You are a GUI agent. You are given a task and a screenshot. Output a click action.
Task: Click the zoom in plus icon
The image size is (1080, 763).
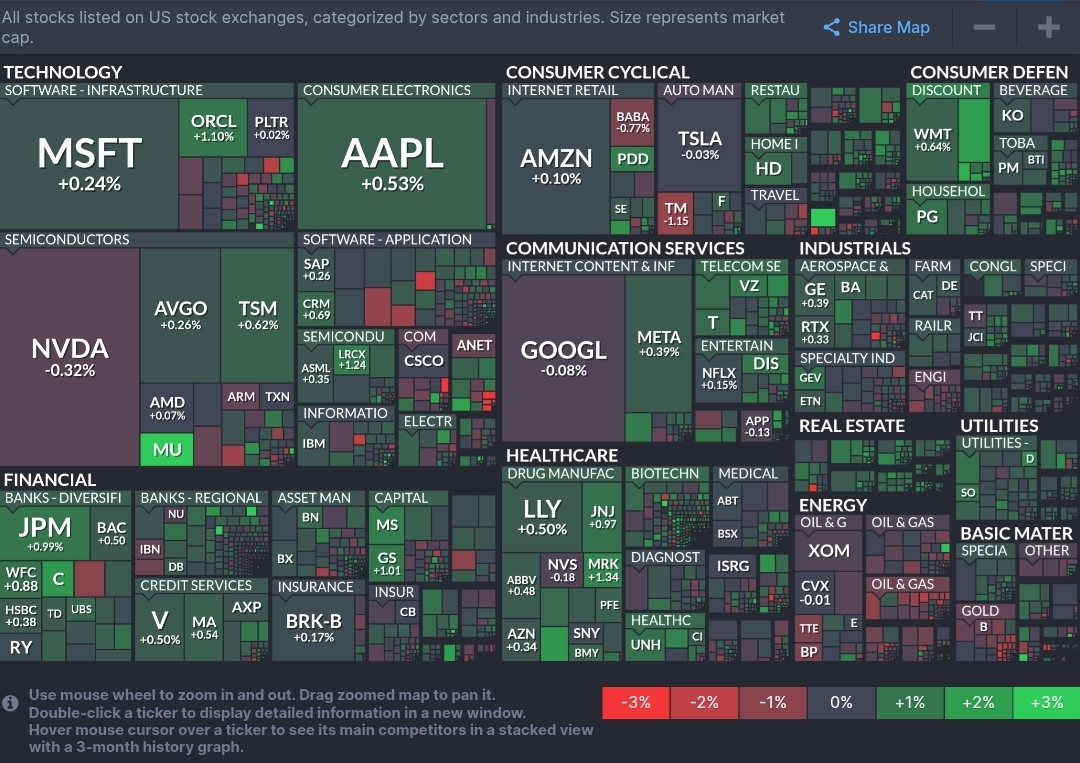pos(1048,28)
